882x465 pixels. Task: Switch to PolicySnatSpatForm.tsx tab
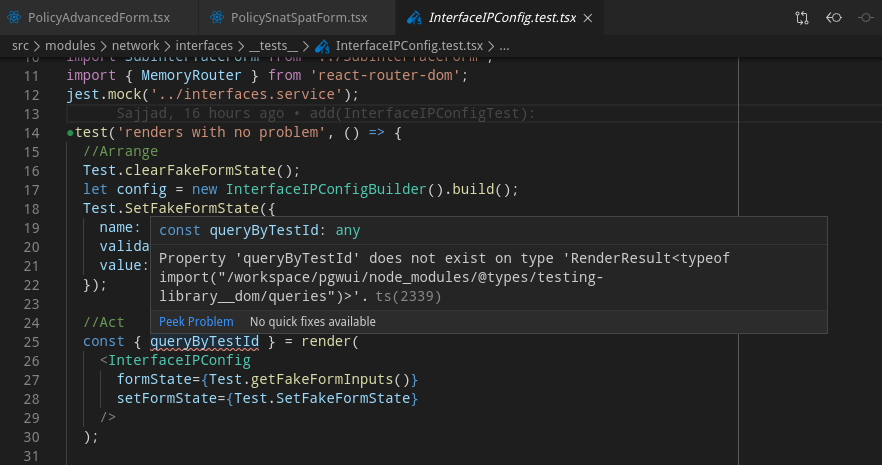click(x=299, y=17)
